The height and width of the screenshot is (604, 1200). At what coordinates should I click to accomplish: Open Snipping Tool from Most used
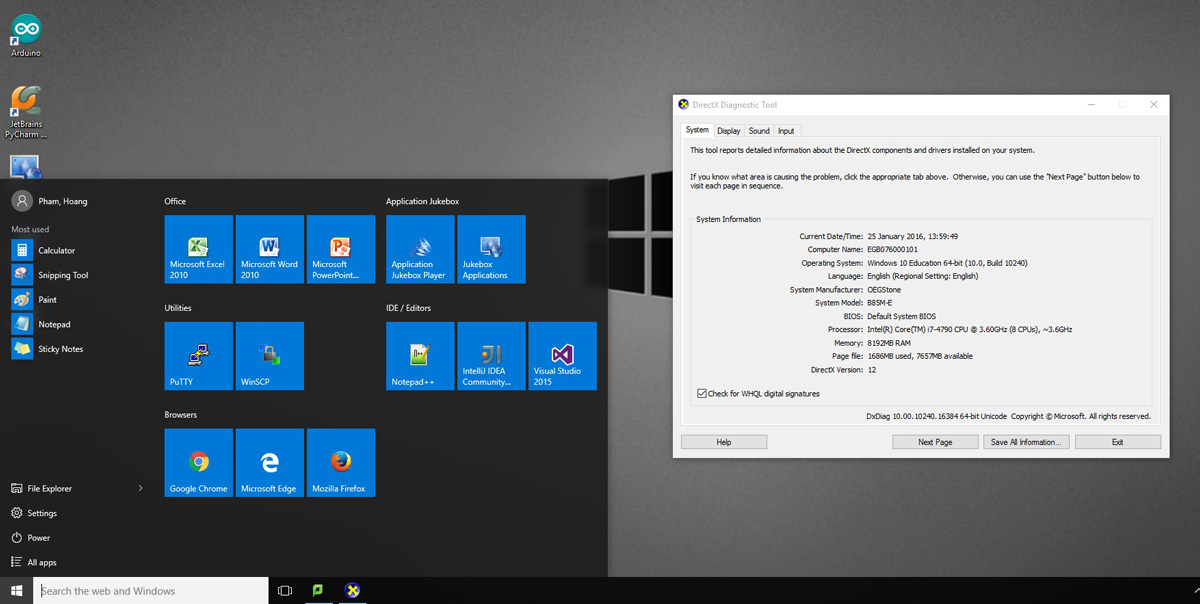point(63,275)
